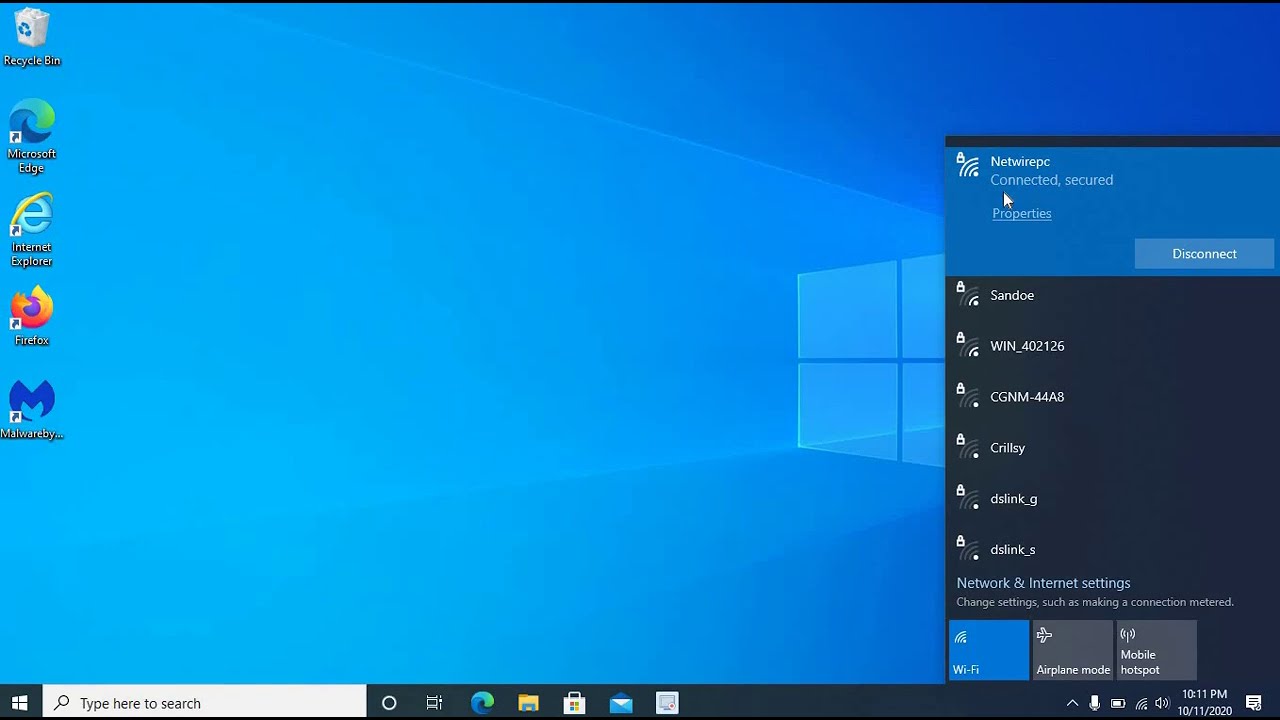Click the battery icon in the system tray

(x=1118, y=703)
